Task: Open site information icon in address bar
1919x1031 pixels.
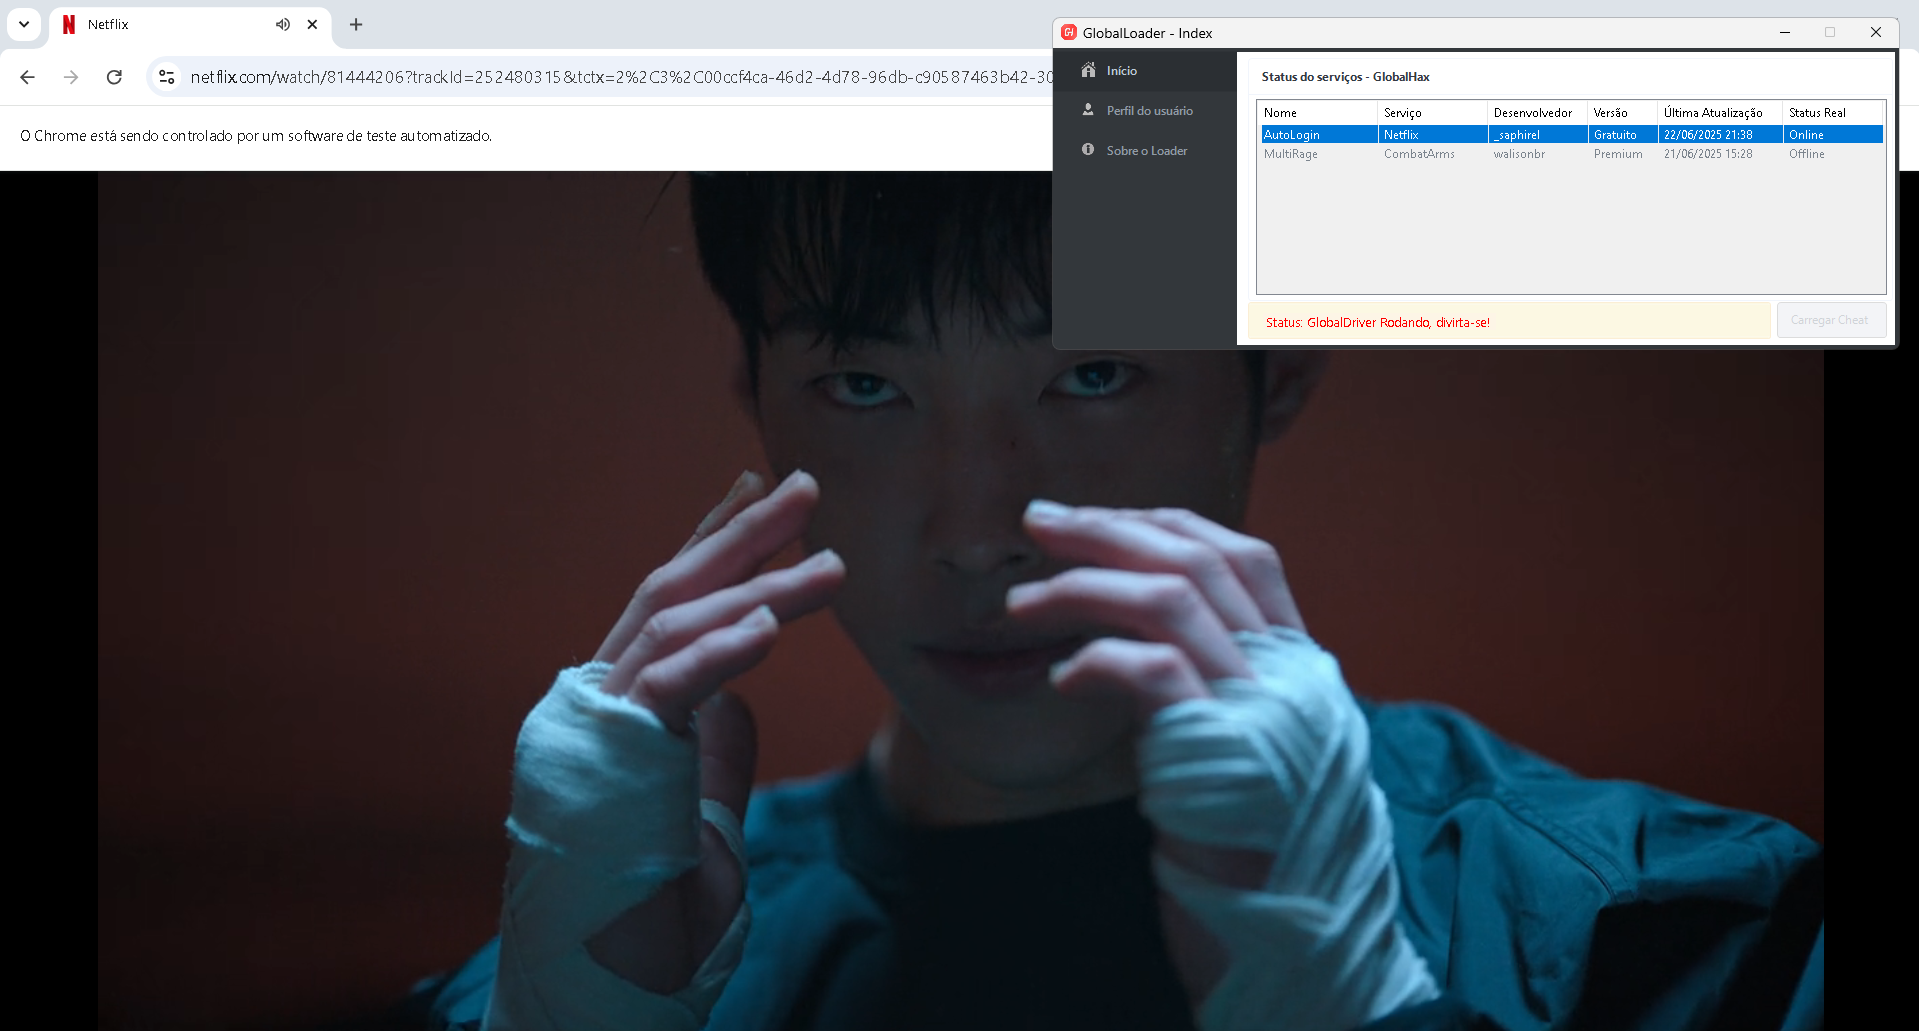Action: (x=167, y=77)
